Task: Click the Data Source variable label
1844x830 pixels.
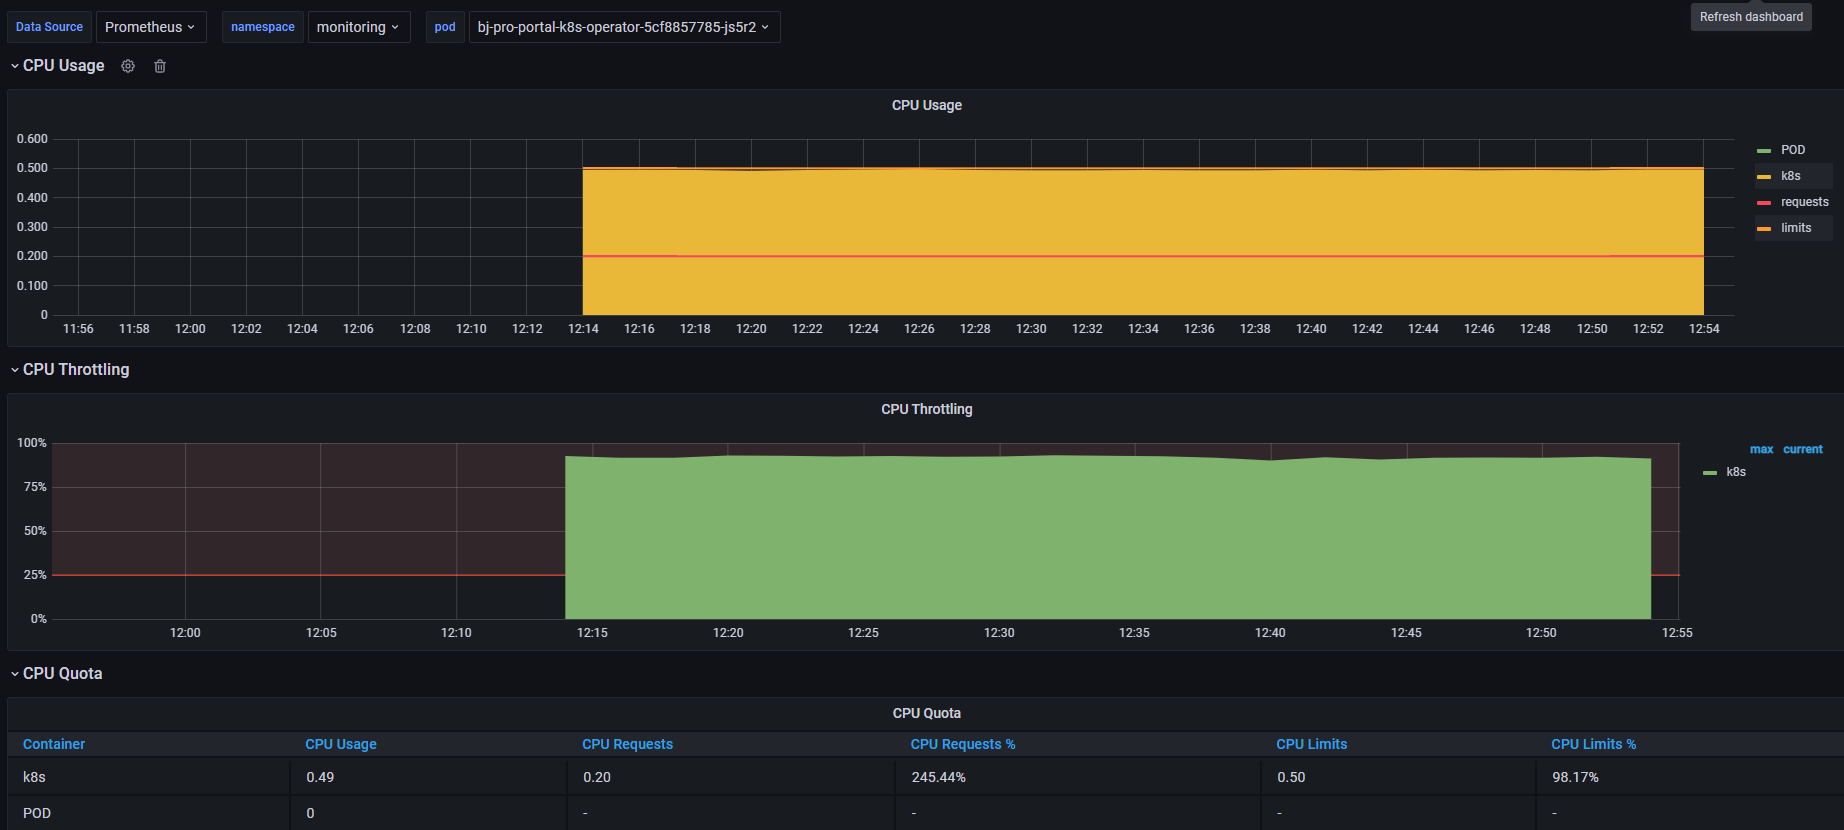Action: [50, 27]
